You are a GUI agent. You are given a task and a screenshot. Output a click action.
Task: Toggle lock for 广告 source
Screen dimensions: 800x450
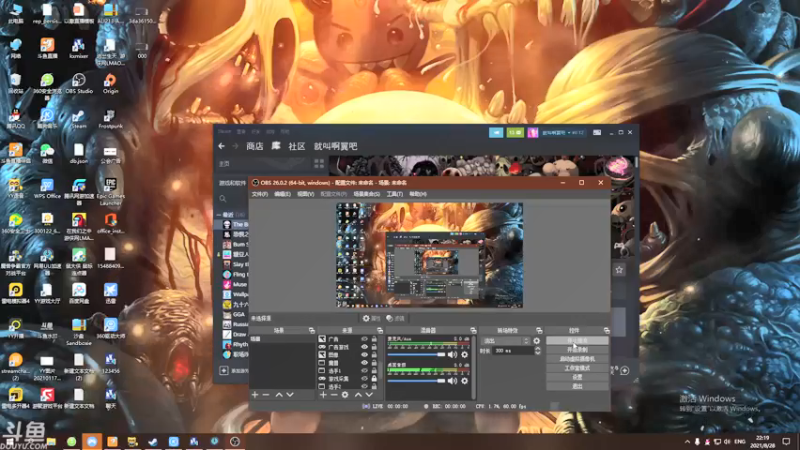pyautogui.click(x=374, y=339)
